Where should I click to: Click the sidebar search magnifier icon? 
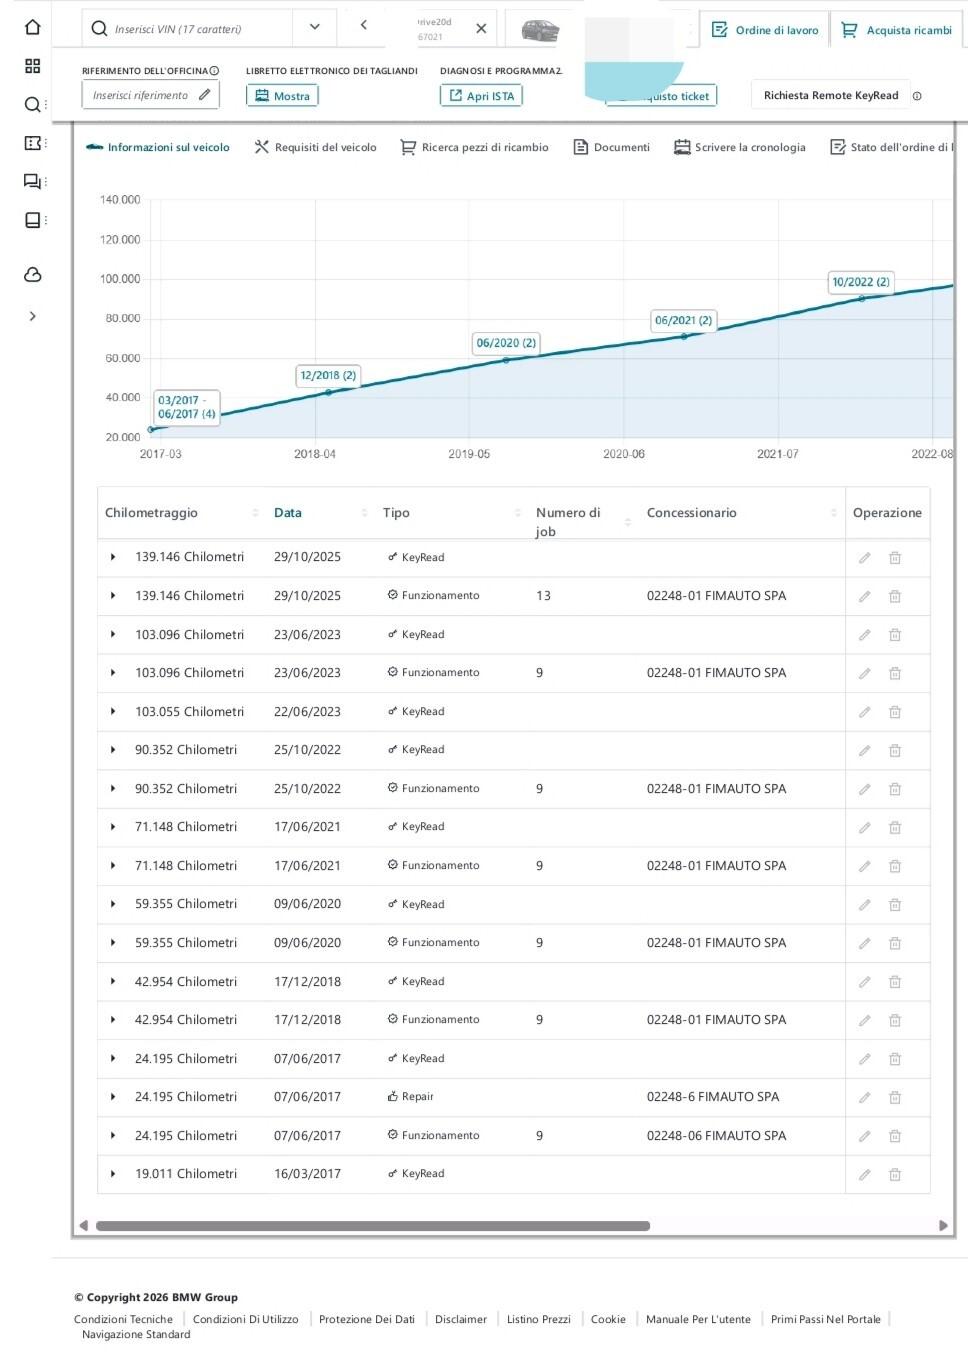tap(32, 104)
